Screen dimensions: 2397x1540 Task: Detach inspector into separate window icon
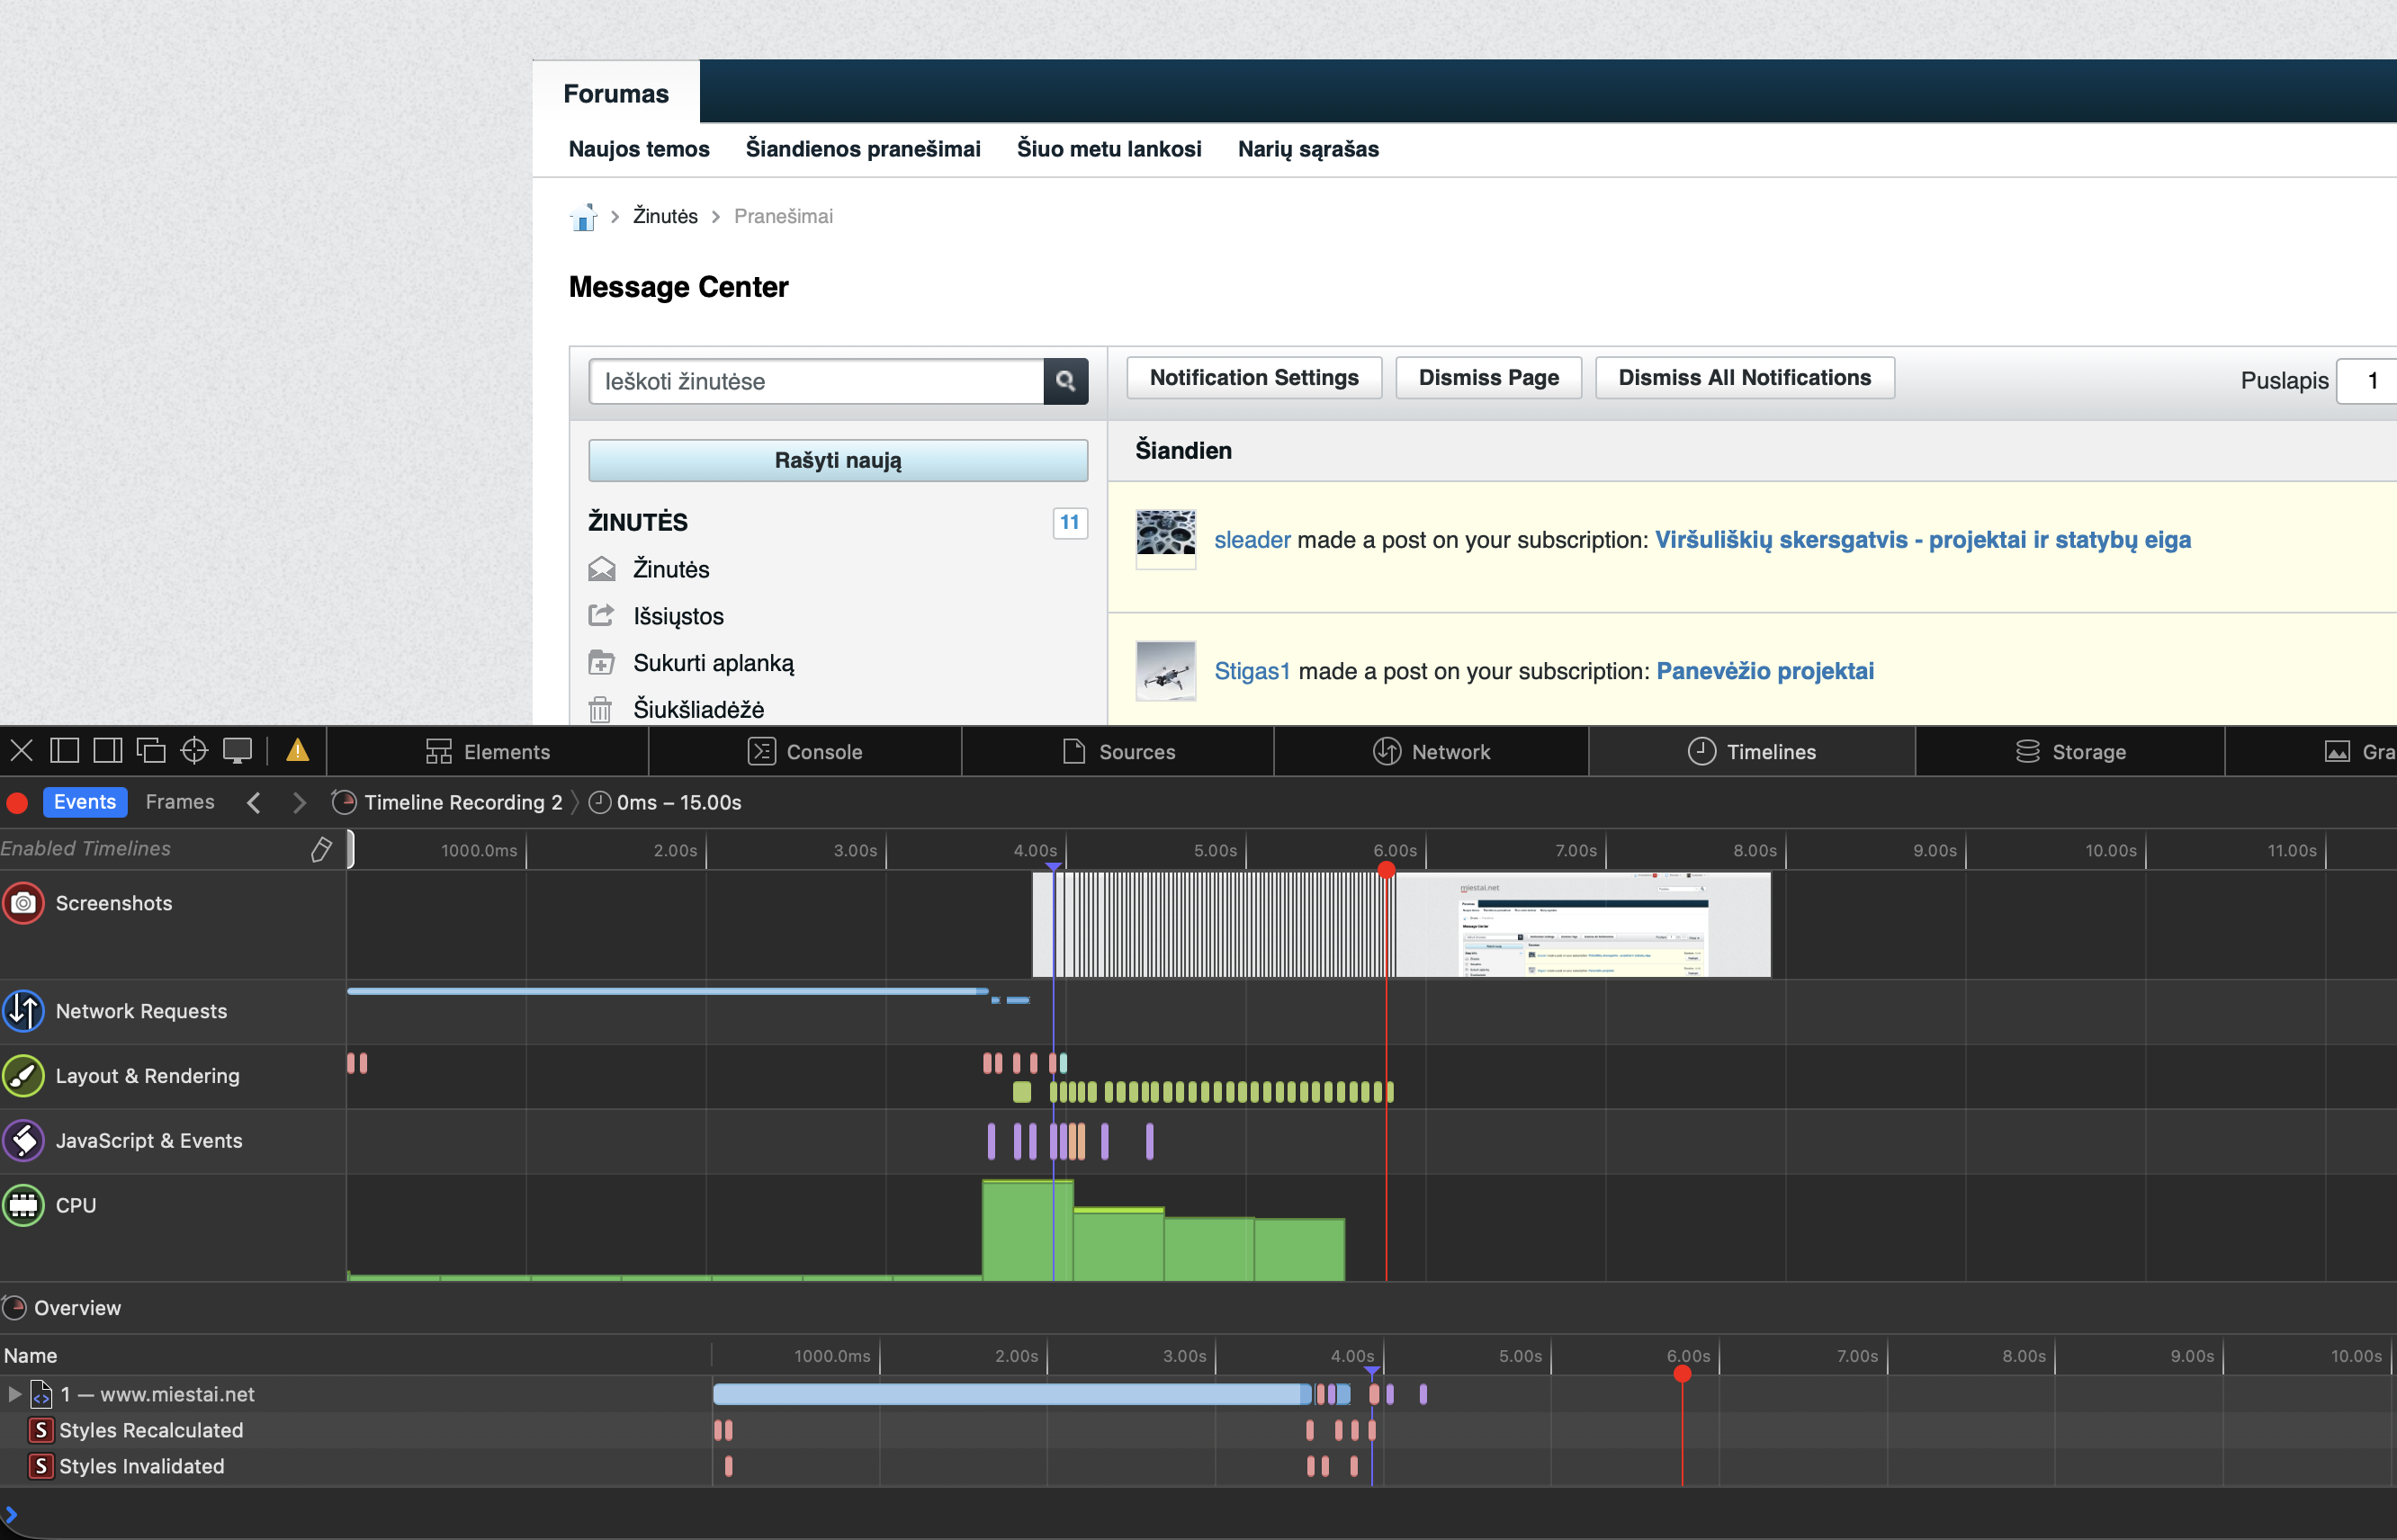pyautogui.click(x=151, y=751)
